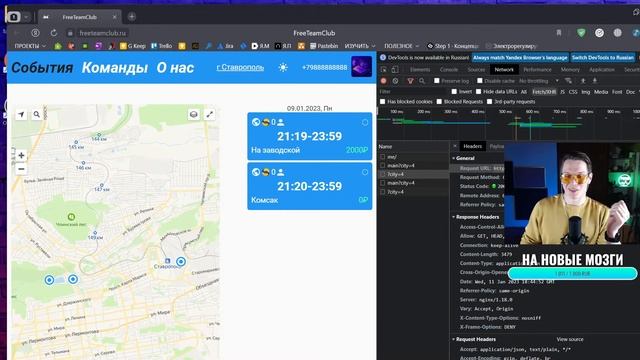The image size is (640, 360).
Task: Switch to the Sources DevTools tab
Action: click(x=476, y=70)
